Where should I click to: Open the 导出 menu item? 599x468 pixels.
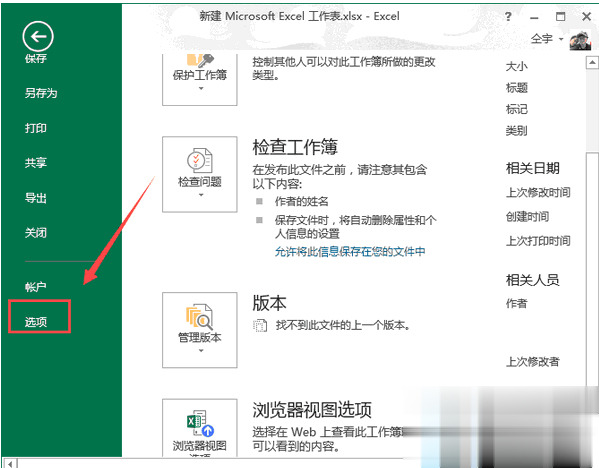click(36, 198)
